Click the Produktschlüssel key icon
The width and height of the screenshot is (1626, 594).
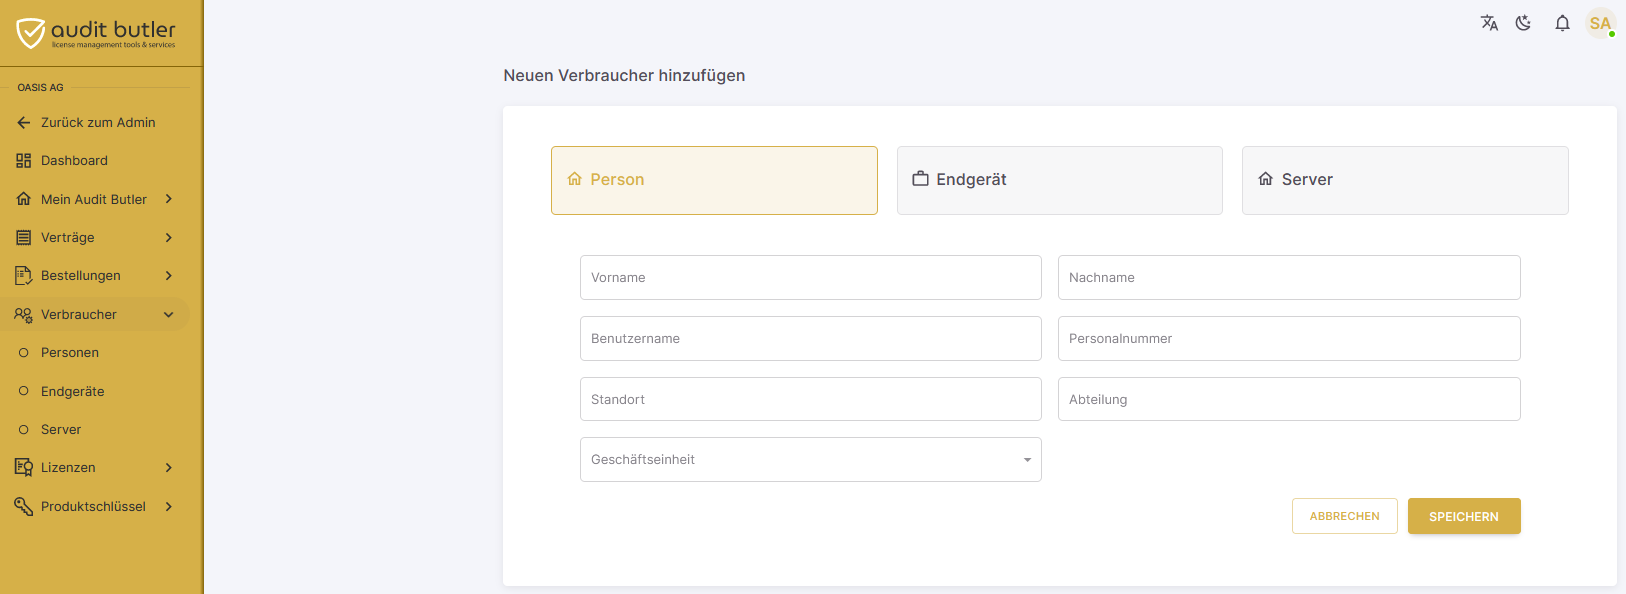pyautogui.click(x=24, y=506)
